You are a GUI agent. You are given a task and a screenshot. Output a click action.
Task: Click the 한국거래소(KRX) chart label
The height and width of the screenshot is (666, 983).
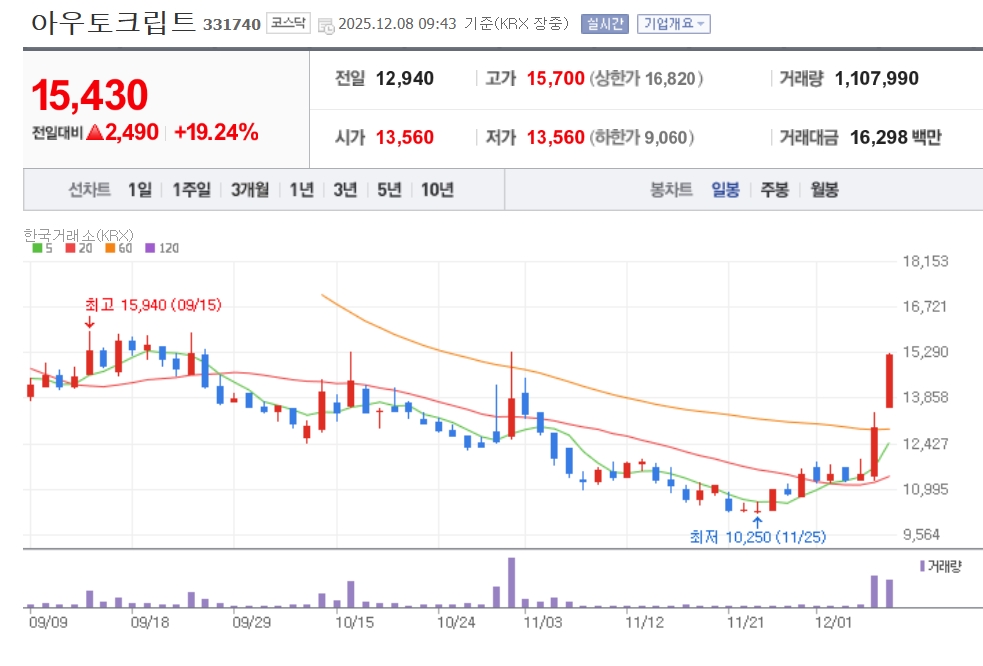pos(78,235)
